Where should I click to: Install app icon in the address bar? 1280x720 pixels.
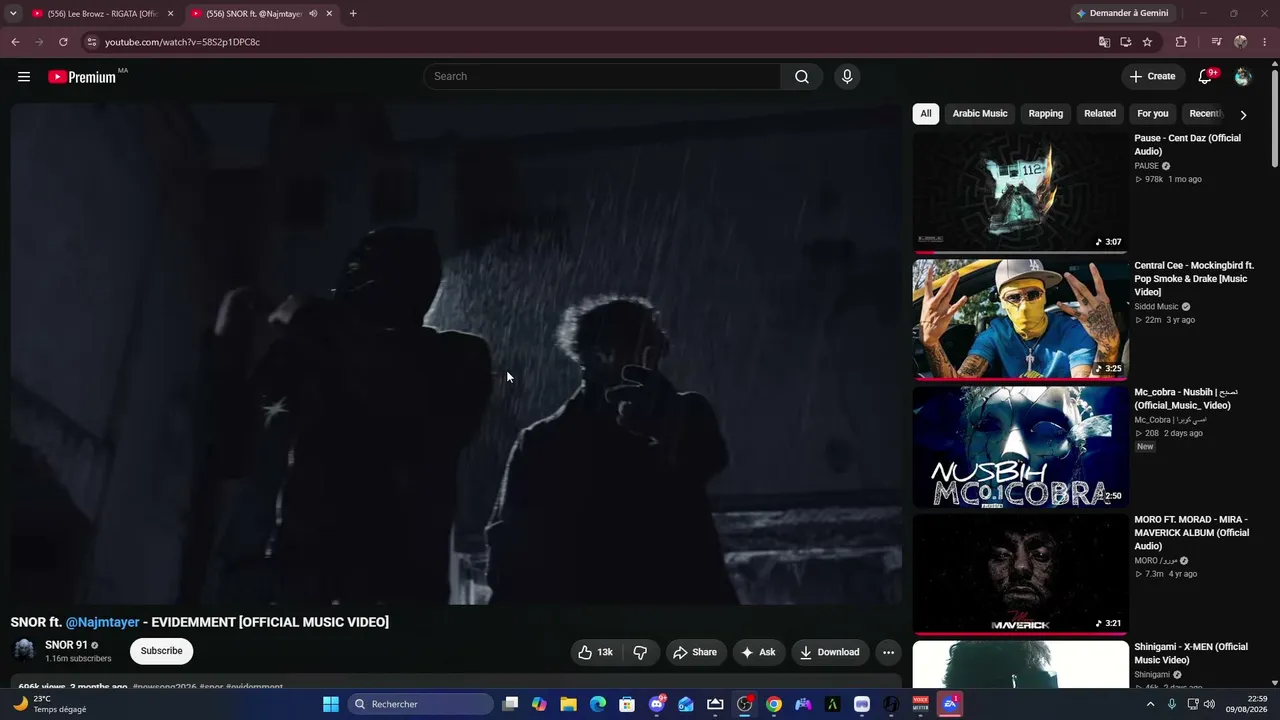click(x=1126, y=42)
